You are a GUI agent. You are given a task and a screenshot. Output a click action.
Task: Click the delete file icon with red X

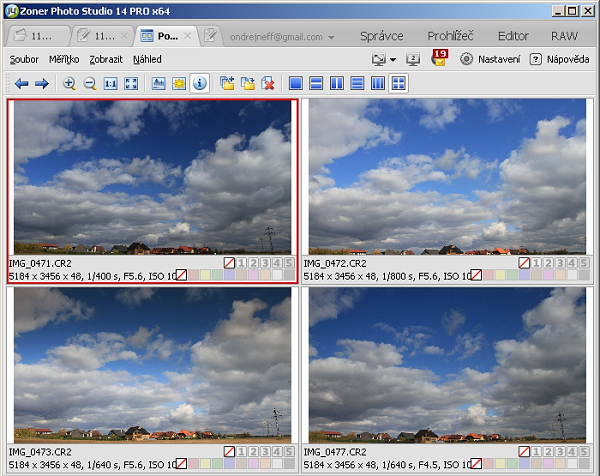(268, 84)
